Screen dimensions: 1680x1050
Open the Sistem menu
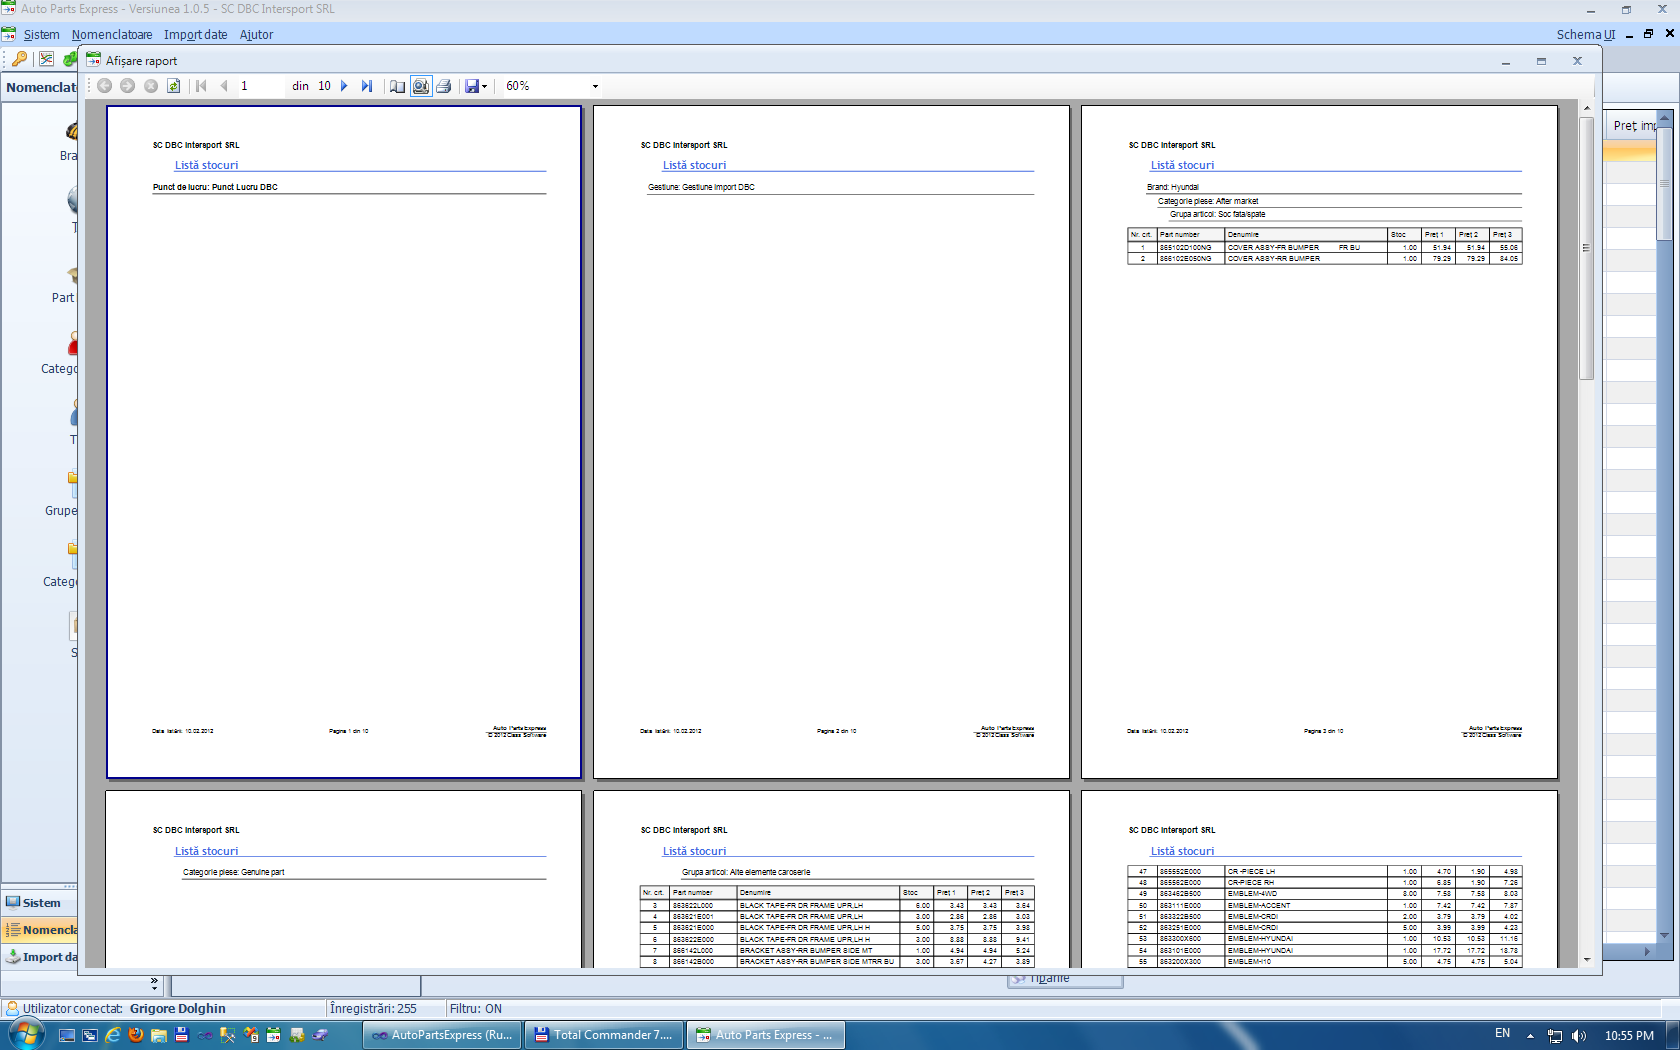[x=41, y=35]
